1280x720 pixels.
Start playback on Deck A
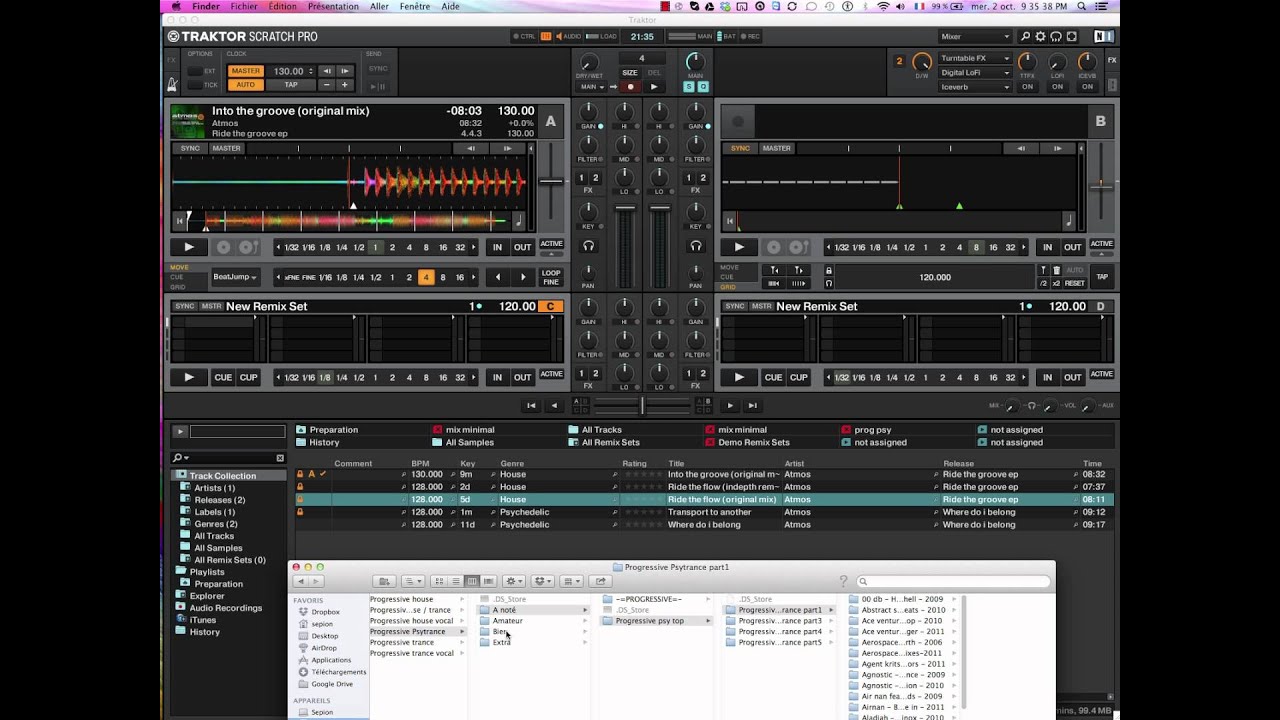click(189, 247)
